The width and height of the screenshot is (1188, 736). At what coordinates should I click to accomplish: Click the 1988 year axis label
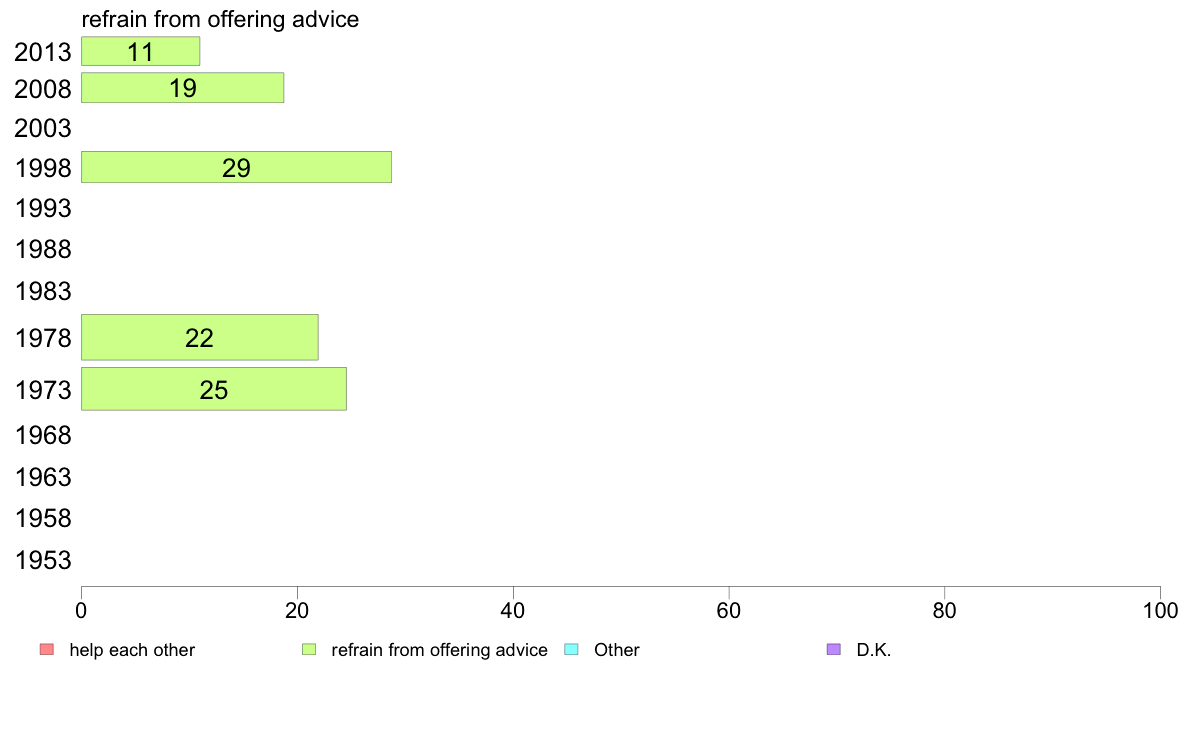coord(43,249)
